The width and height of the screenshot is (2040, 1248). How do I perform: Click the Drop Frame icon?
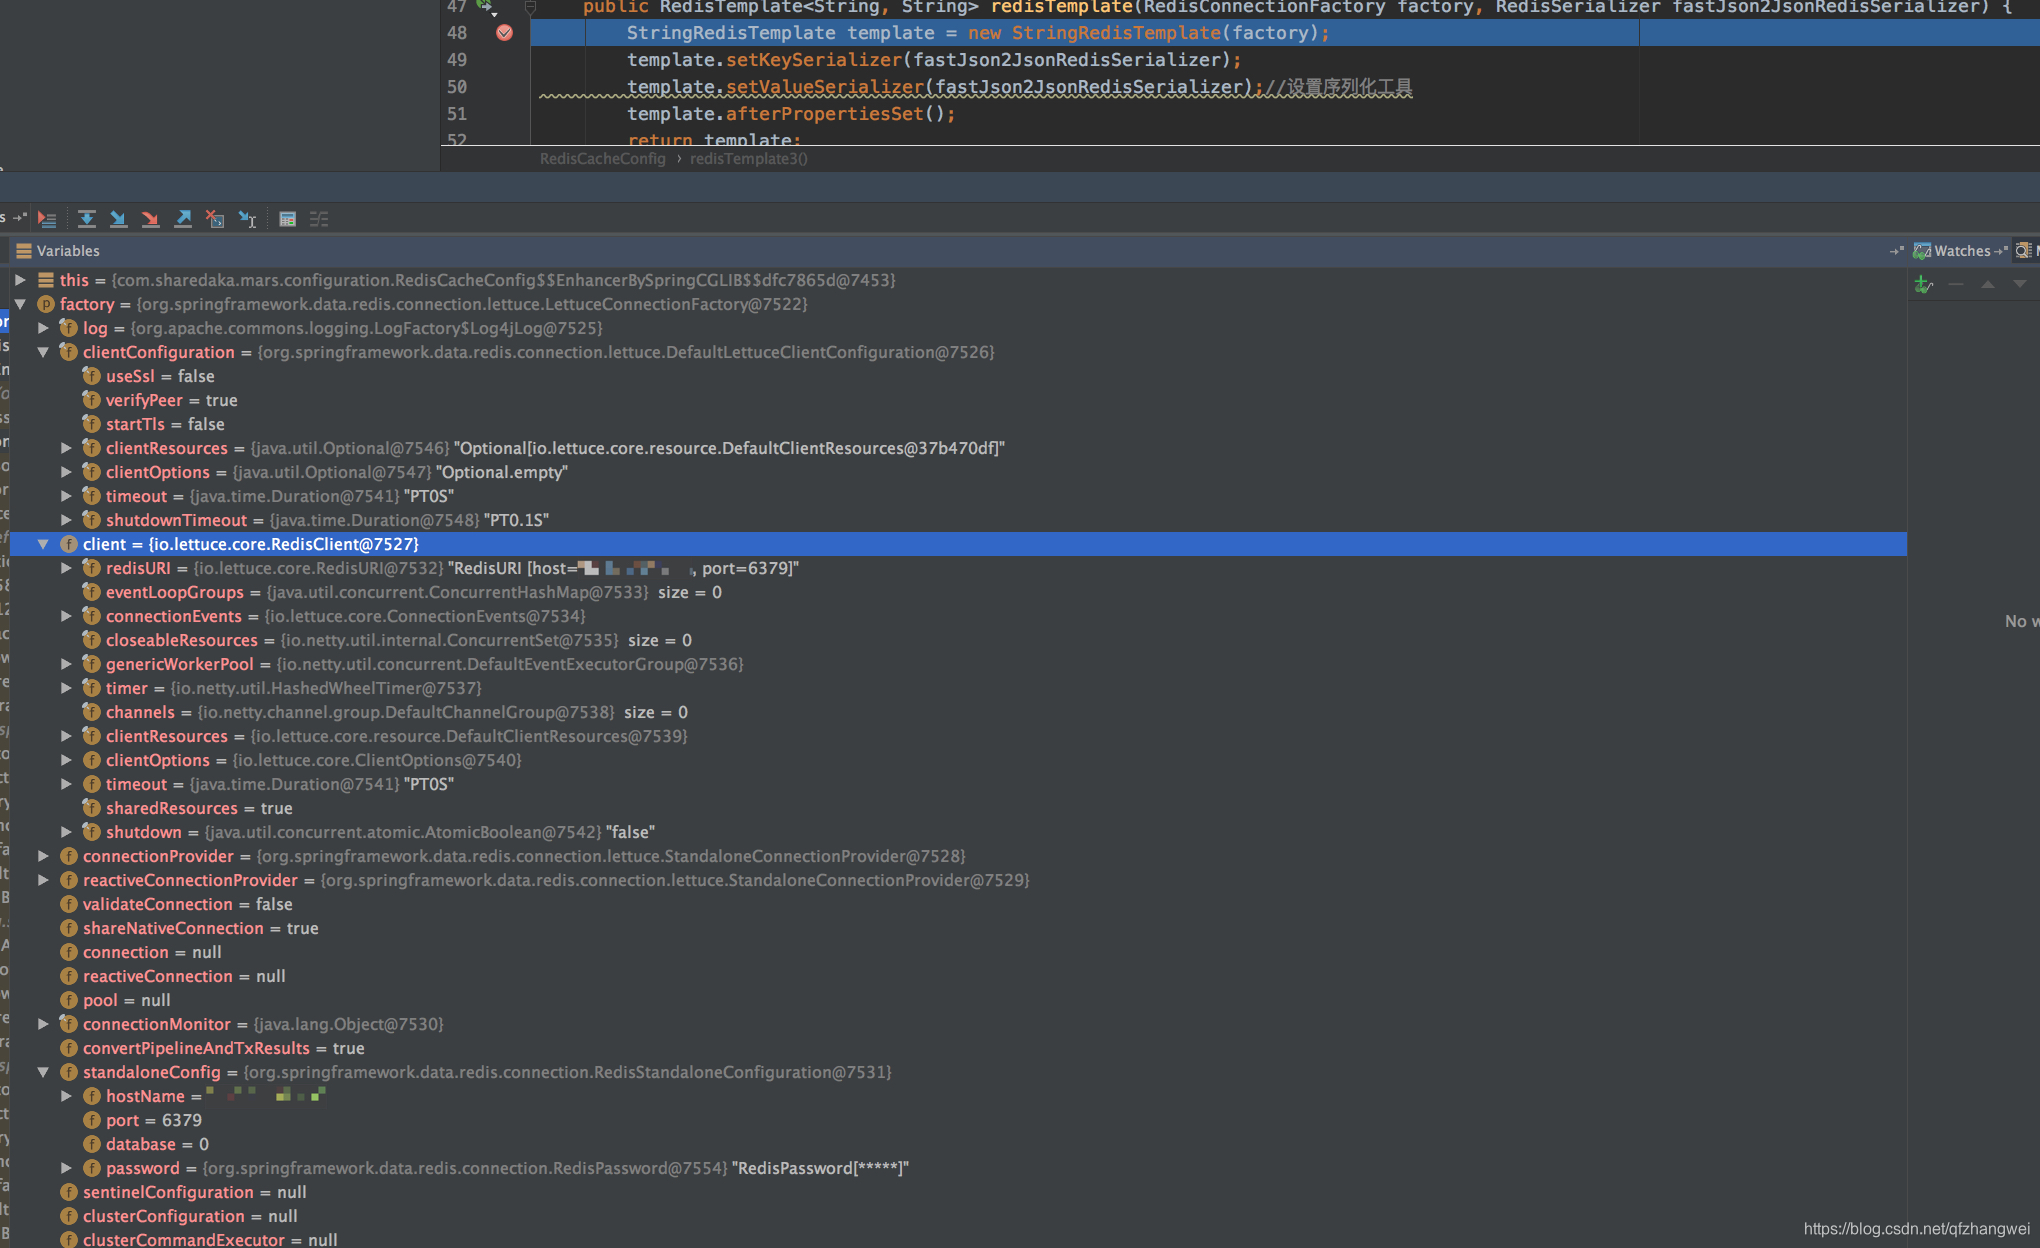(215, 218)
